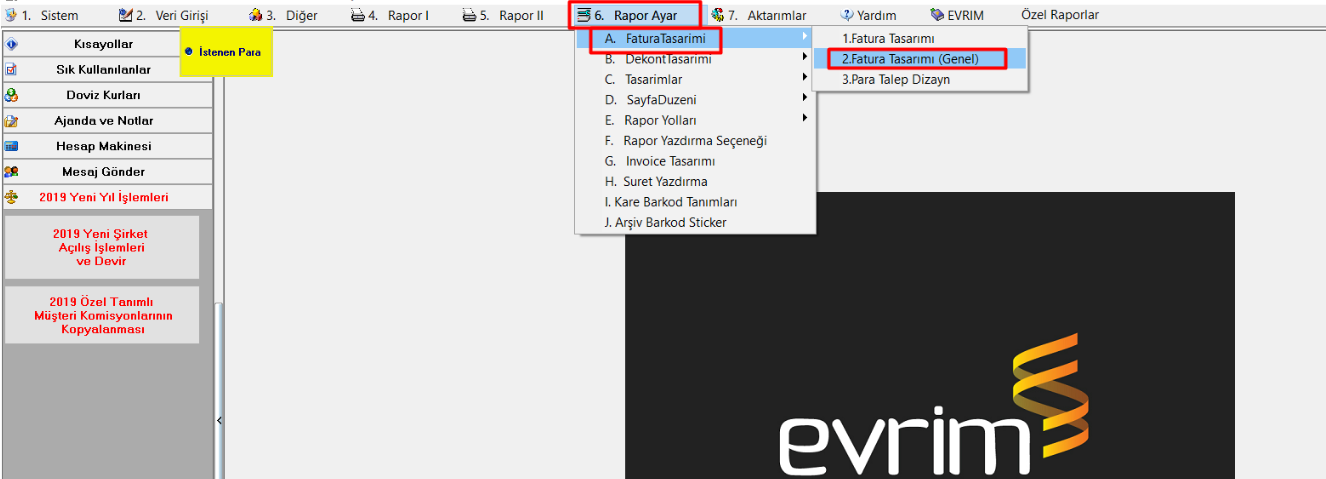Click the EVRIM menu icon
Viewport: 1326px width, 479px height.
937,15
